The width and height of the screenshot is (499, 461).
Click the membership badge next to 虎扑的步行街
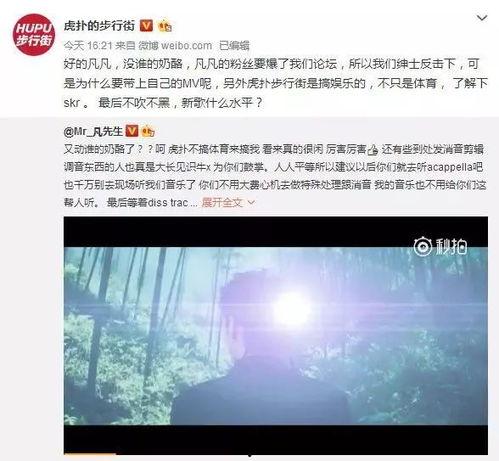(x=165, y=26)
